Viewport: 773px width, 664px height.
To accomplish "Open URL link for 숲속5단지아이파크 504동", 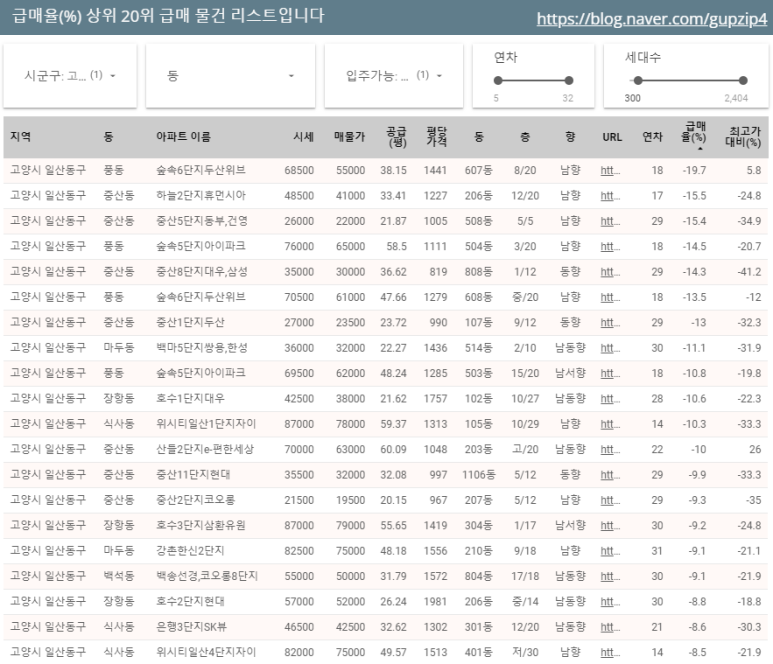I will click(610, 246).
